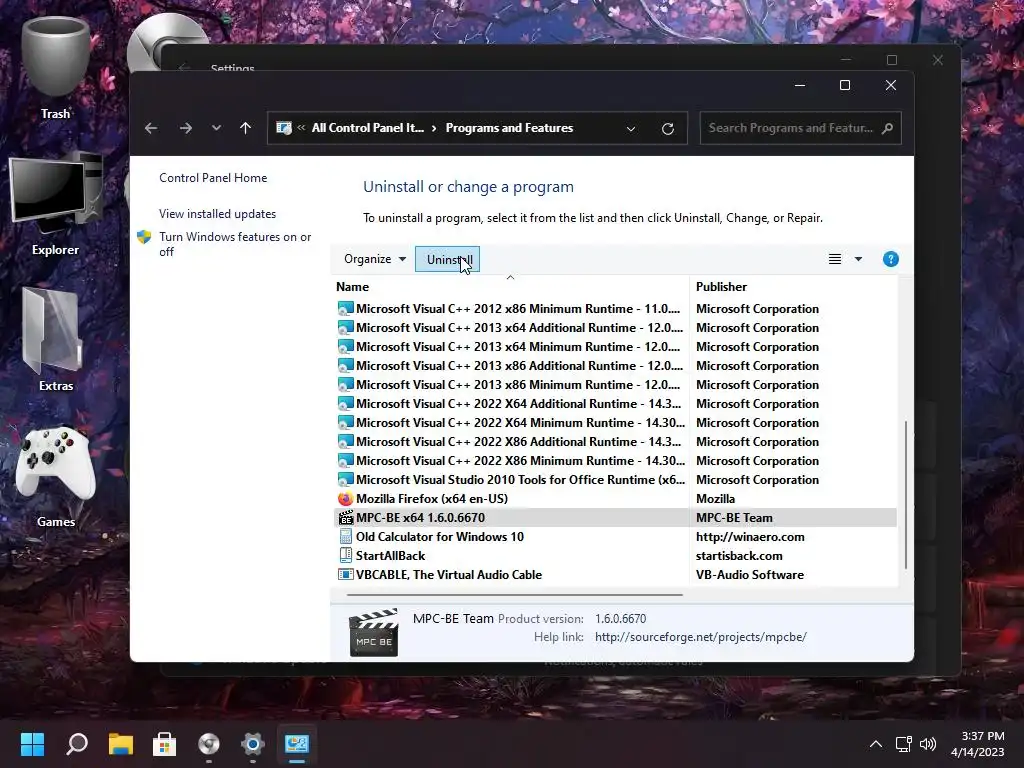Click the horizontal scrollbar under the list
This screenshot has height=768, width=1024.
pyautogui.click(x=515, y=595)
